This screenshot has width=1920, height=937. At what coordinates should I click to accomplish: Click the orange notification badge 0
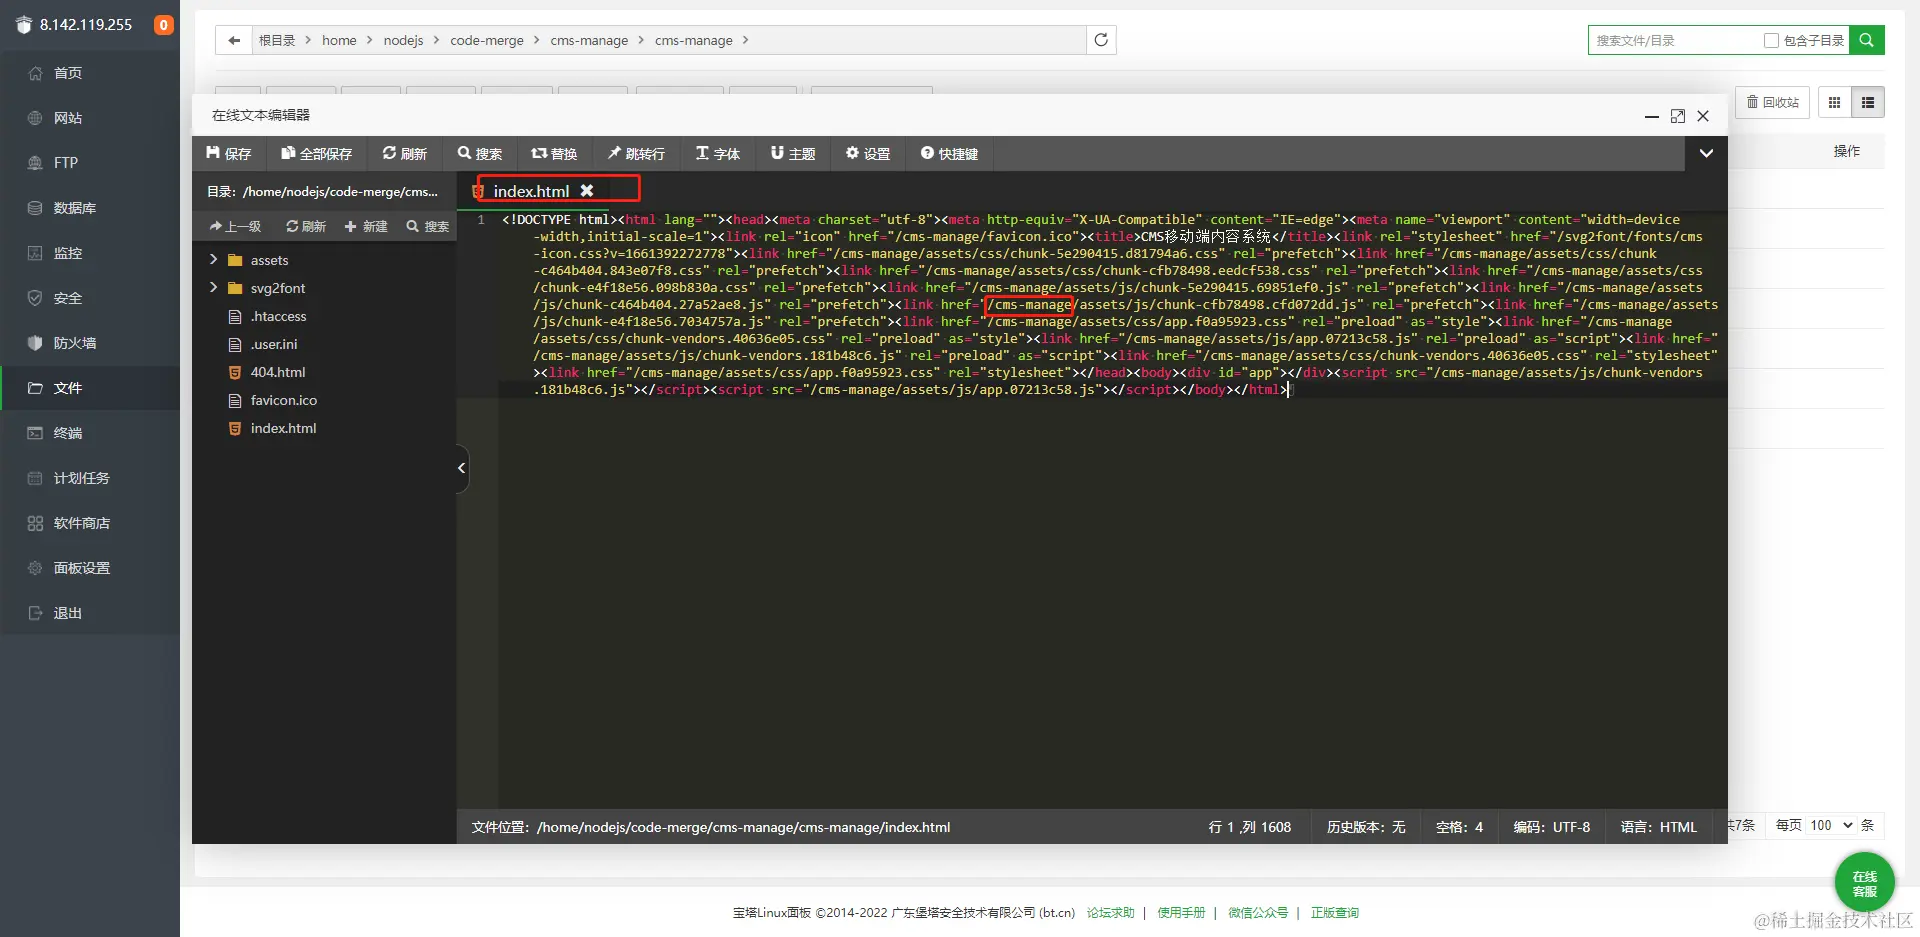click(x=163, y=24)
